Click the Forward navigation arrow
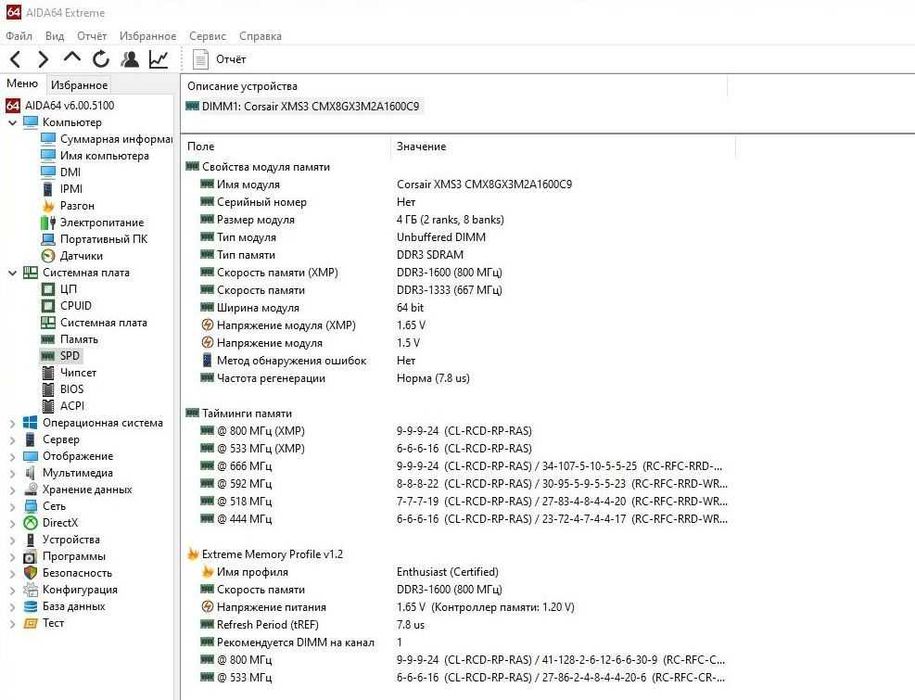Viewport: 915px width, 700px height. click(43, 59)
